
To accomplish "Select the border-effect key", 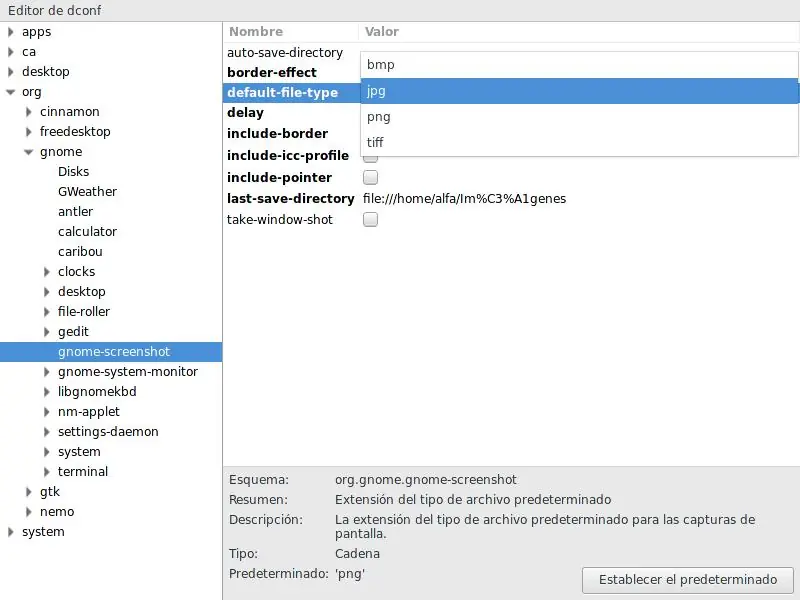I will coord(272,72).
